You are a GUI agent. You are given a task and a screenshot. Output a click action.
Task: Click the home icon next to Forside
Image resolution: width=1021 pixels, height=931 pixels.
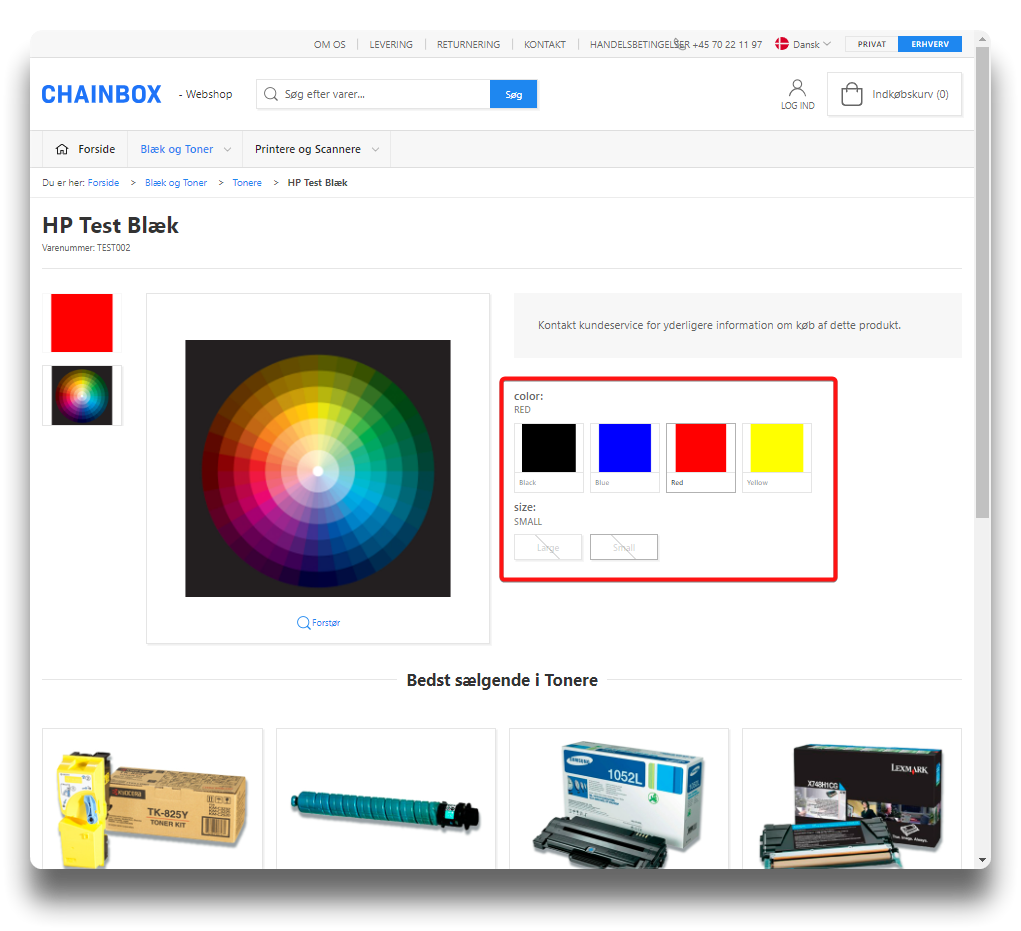pos(62,149)
